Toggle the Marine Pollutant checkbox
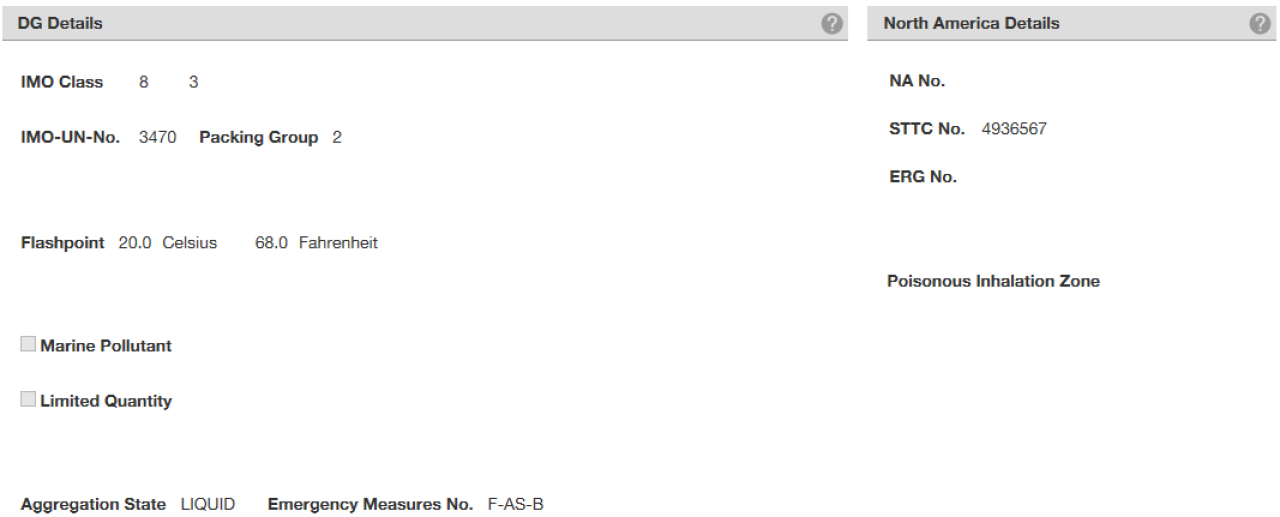 pos(28,345)
